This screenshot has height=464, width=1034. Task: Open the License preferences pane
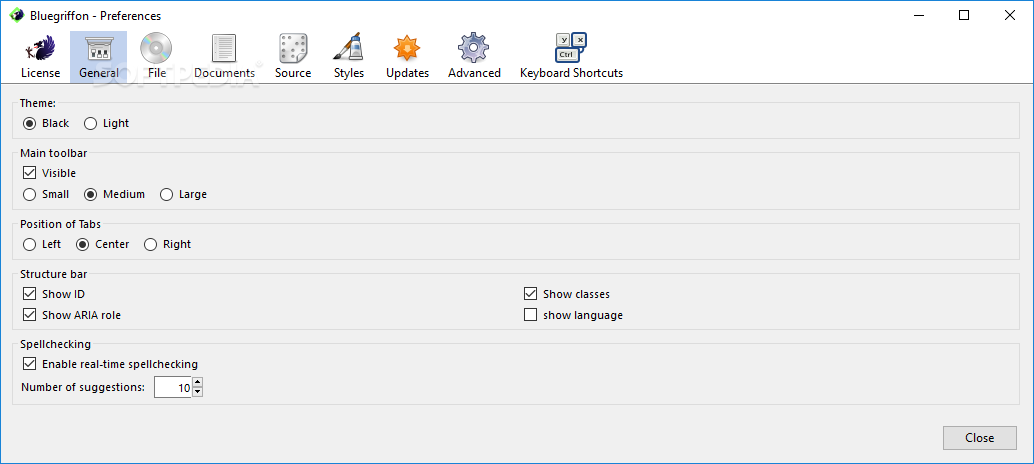pos(40,57)
